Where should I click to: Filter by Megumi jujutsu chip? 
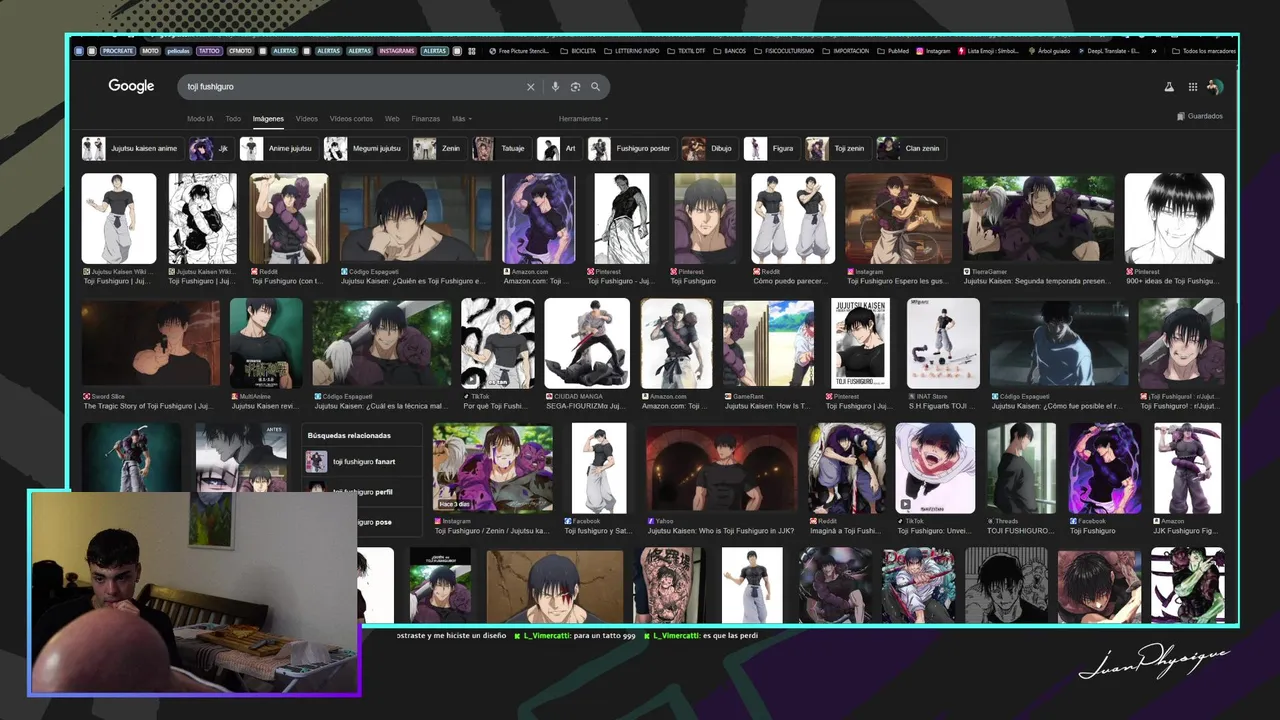coord(365,149)
